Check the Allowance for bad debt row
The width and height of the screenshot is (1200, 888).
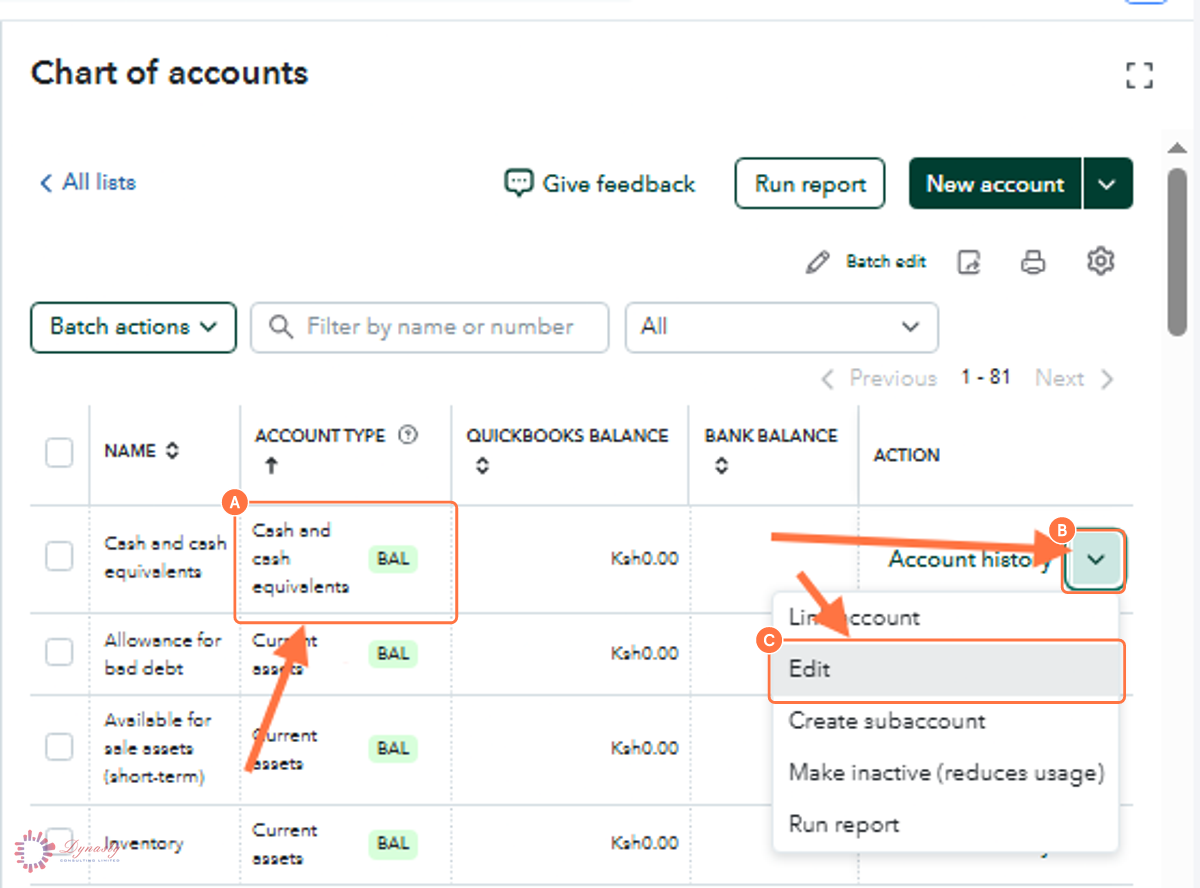click(x=59, y=652)
